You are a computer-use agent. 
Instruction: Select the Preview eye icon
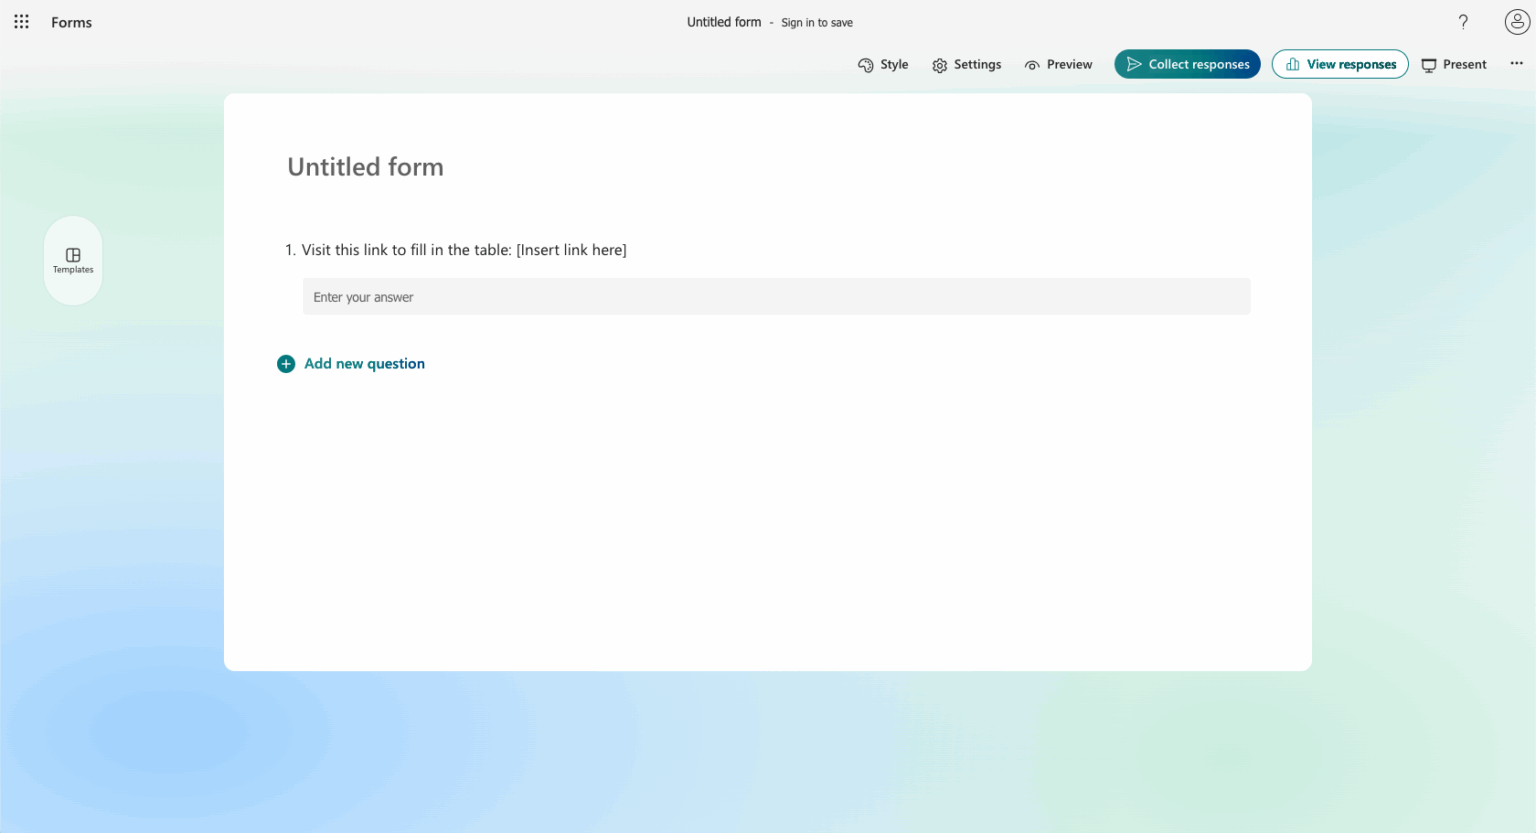1033,64
